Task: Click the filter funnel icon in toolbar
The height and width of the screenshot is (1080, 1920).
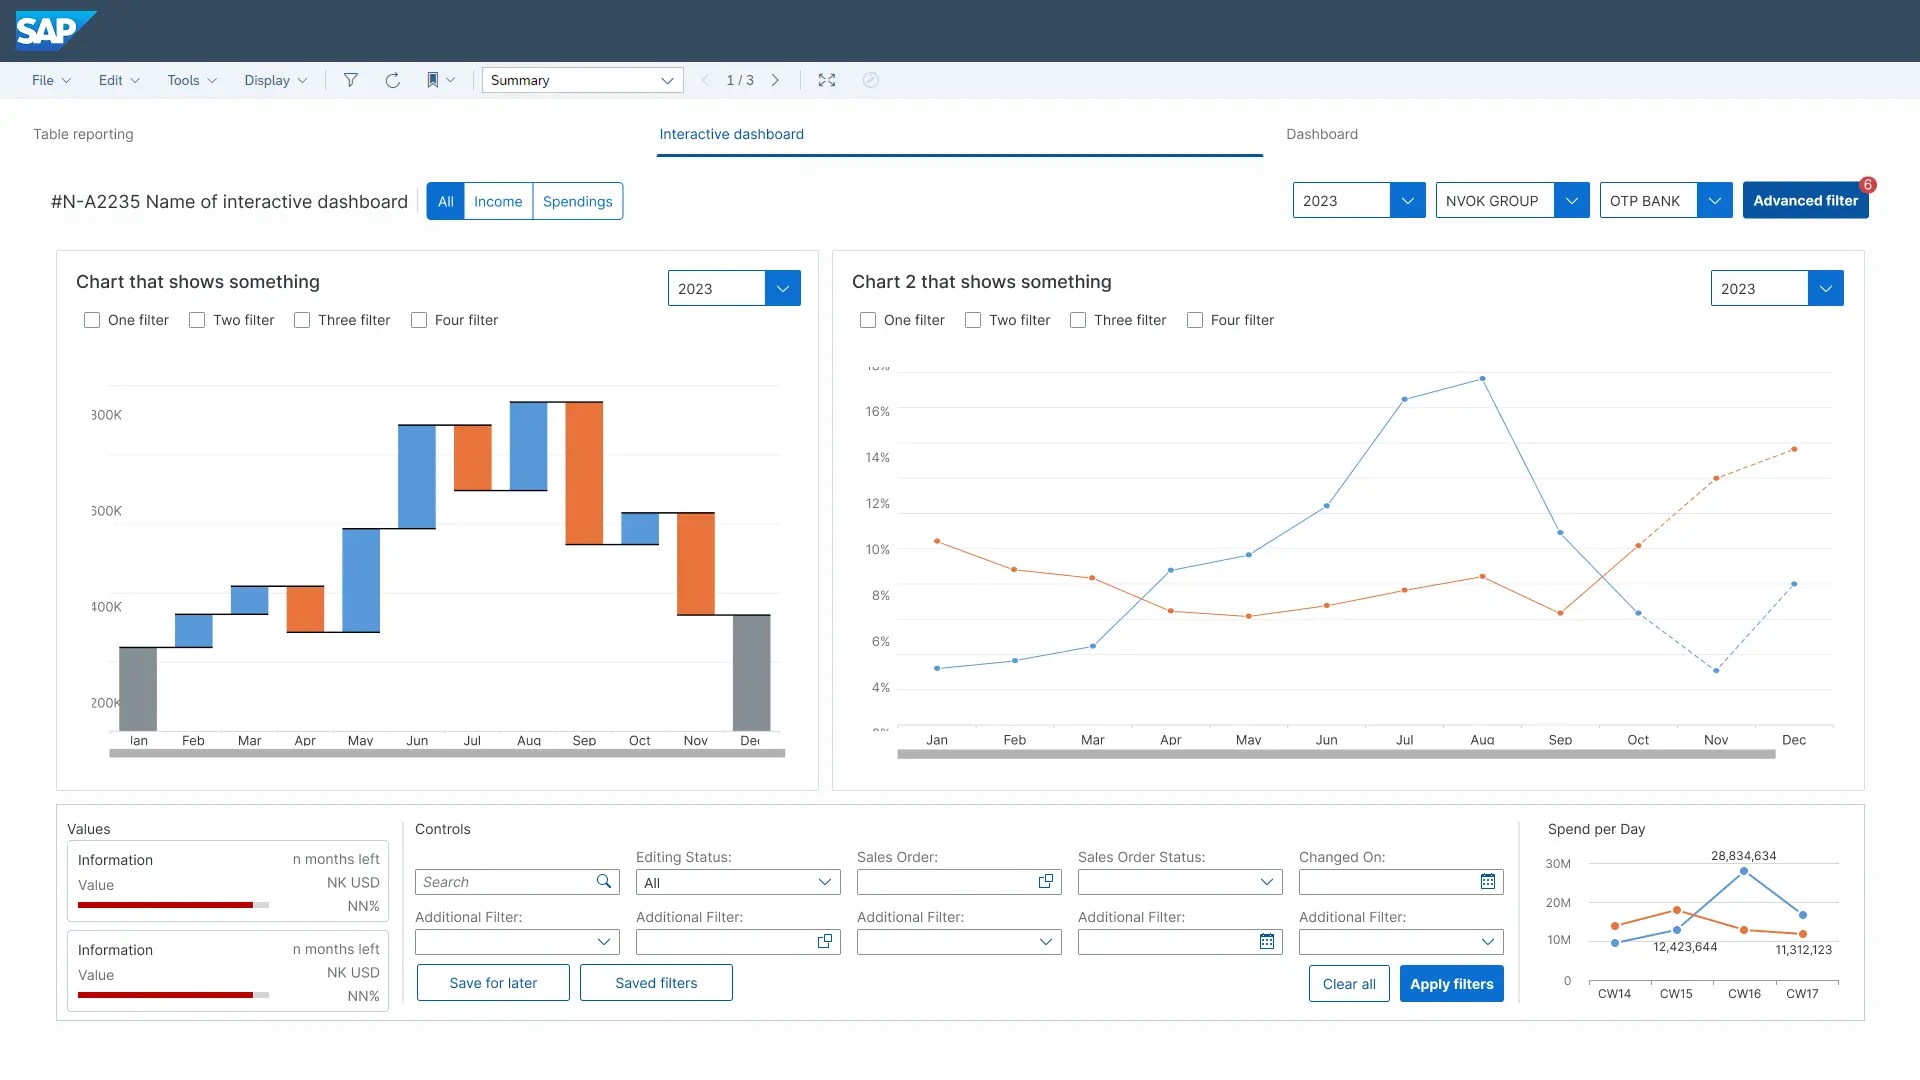Action: (351, 80)
